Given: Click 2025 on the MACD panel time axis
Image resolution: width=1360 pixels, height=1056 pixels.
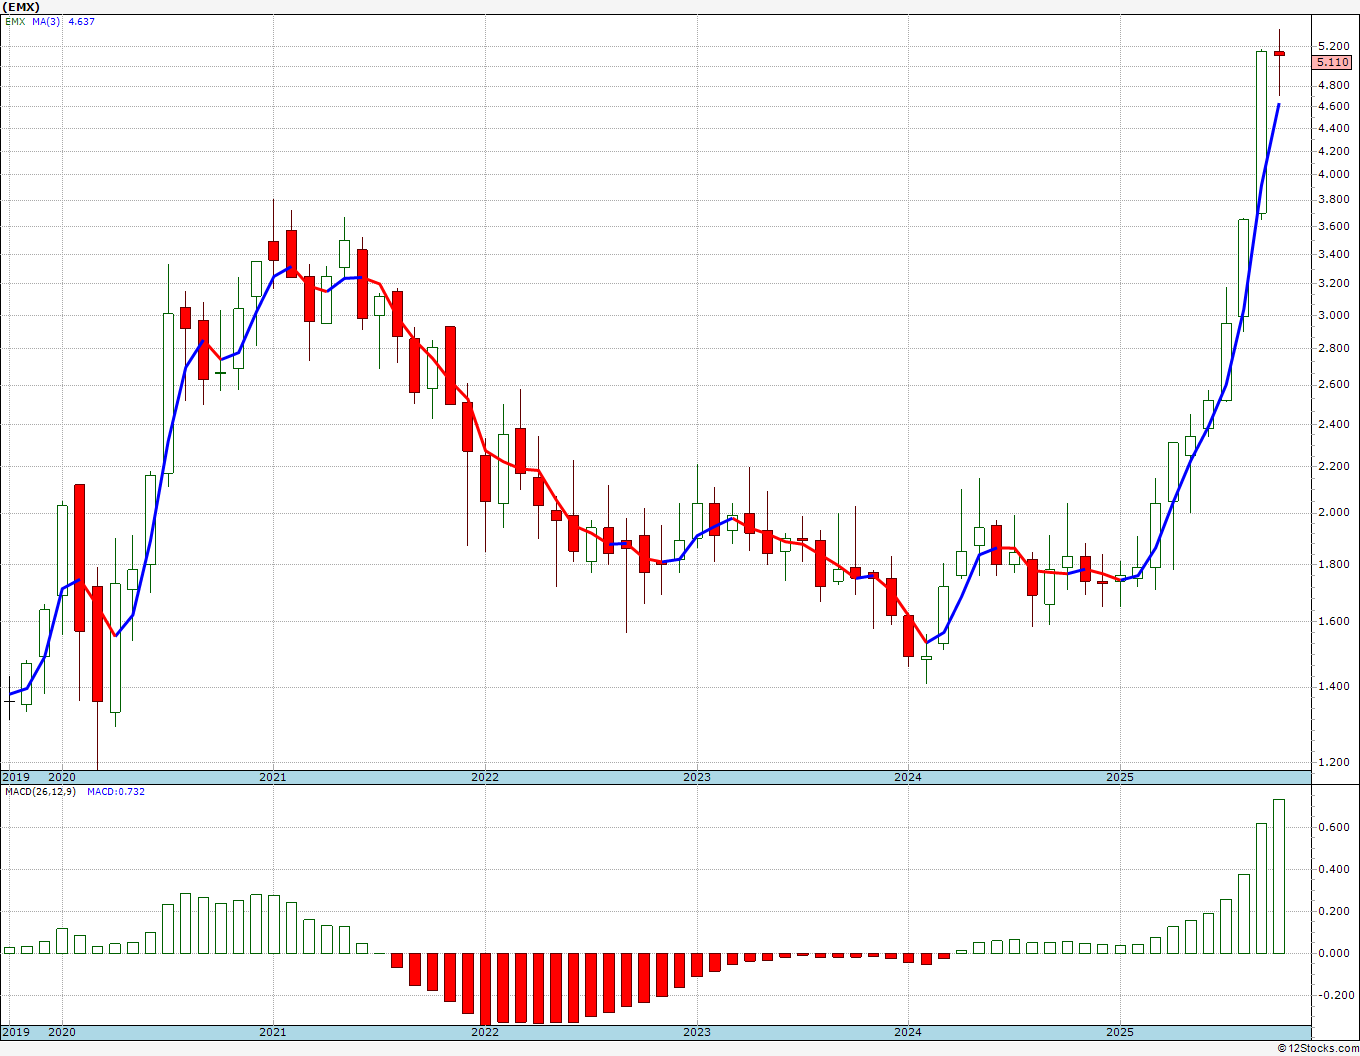Looking at the screenshot, I should 1119,1032.
